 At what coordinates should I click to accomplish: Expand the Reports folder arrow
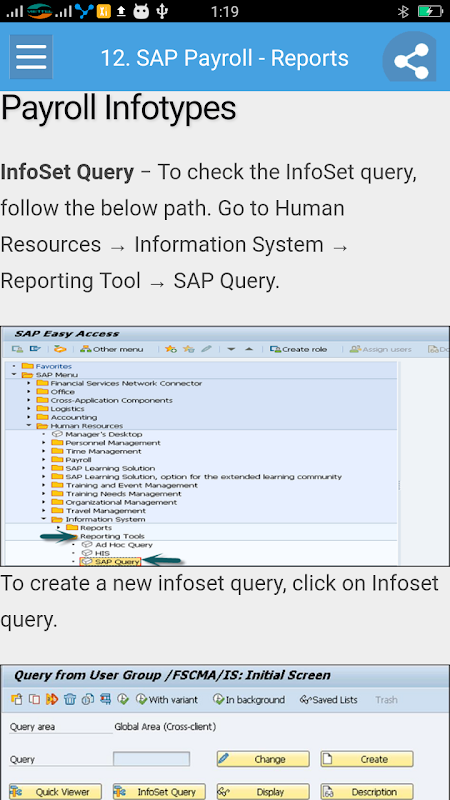tap(60, 528)
